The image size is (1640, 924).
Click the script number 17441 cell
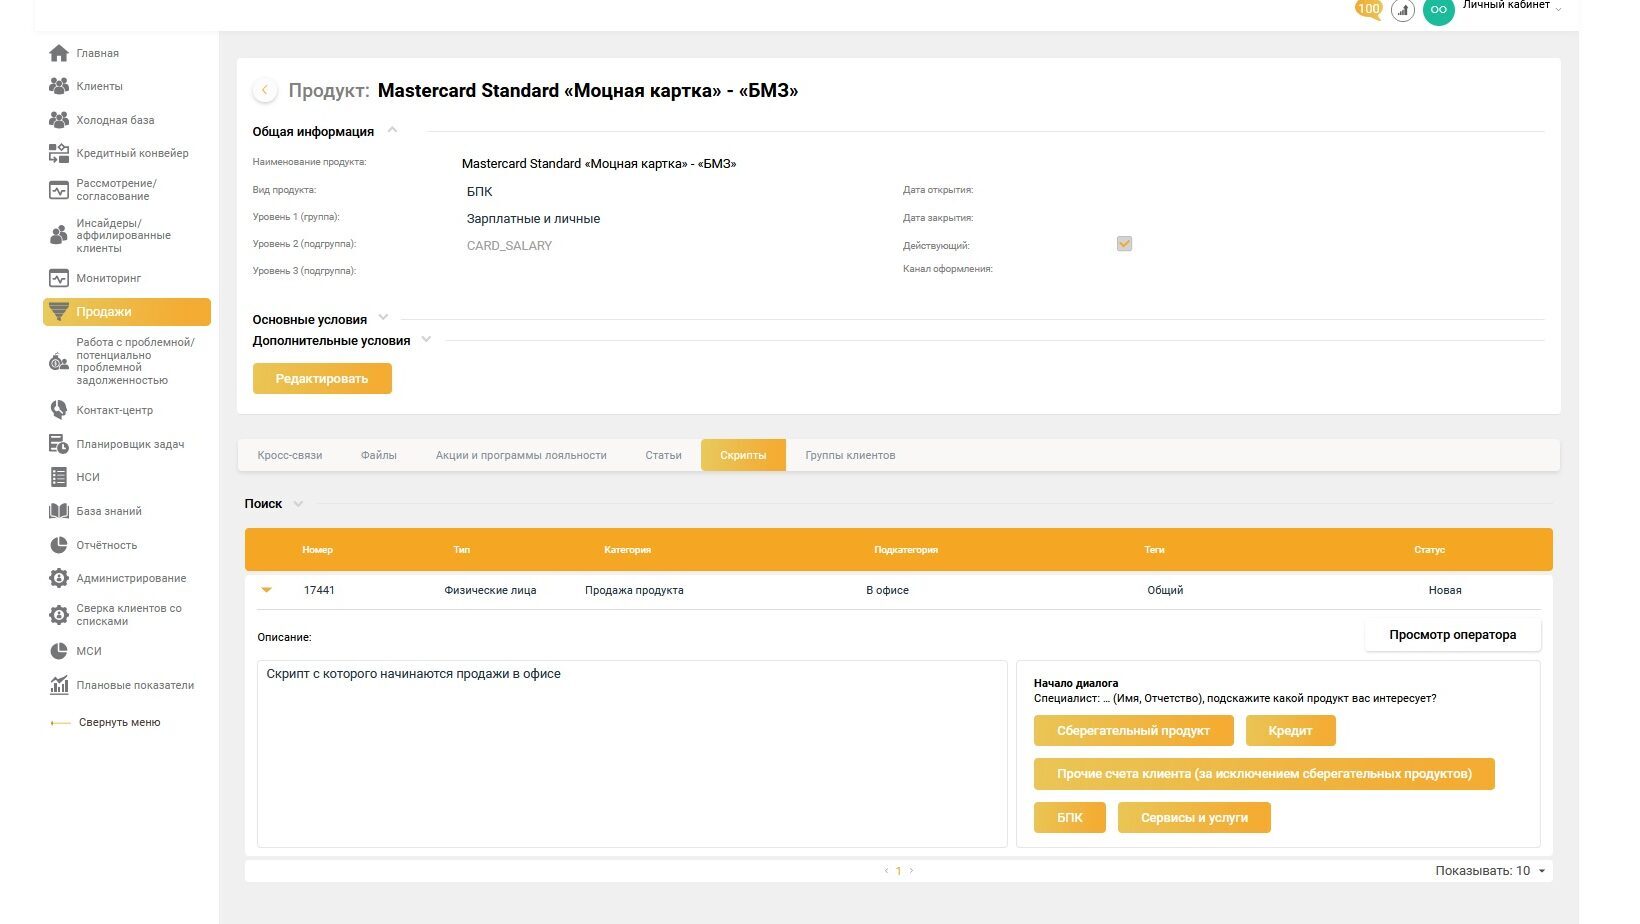tap(319, 590)
